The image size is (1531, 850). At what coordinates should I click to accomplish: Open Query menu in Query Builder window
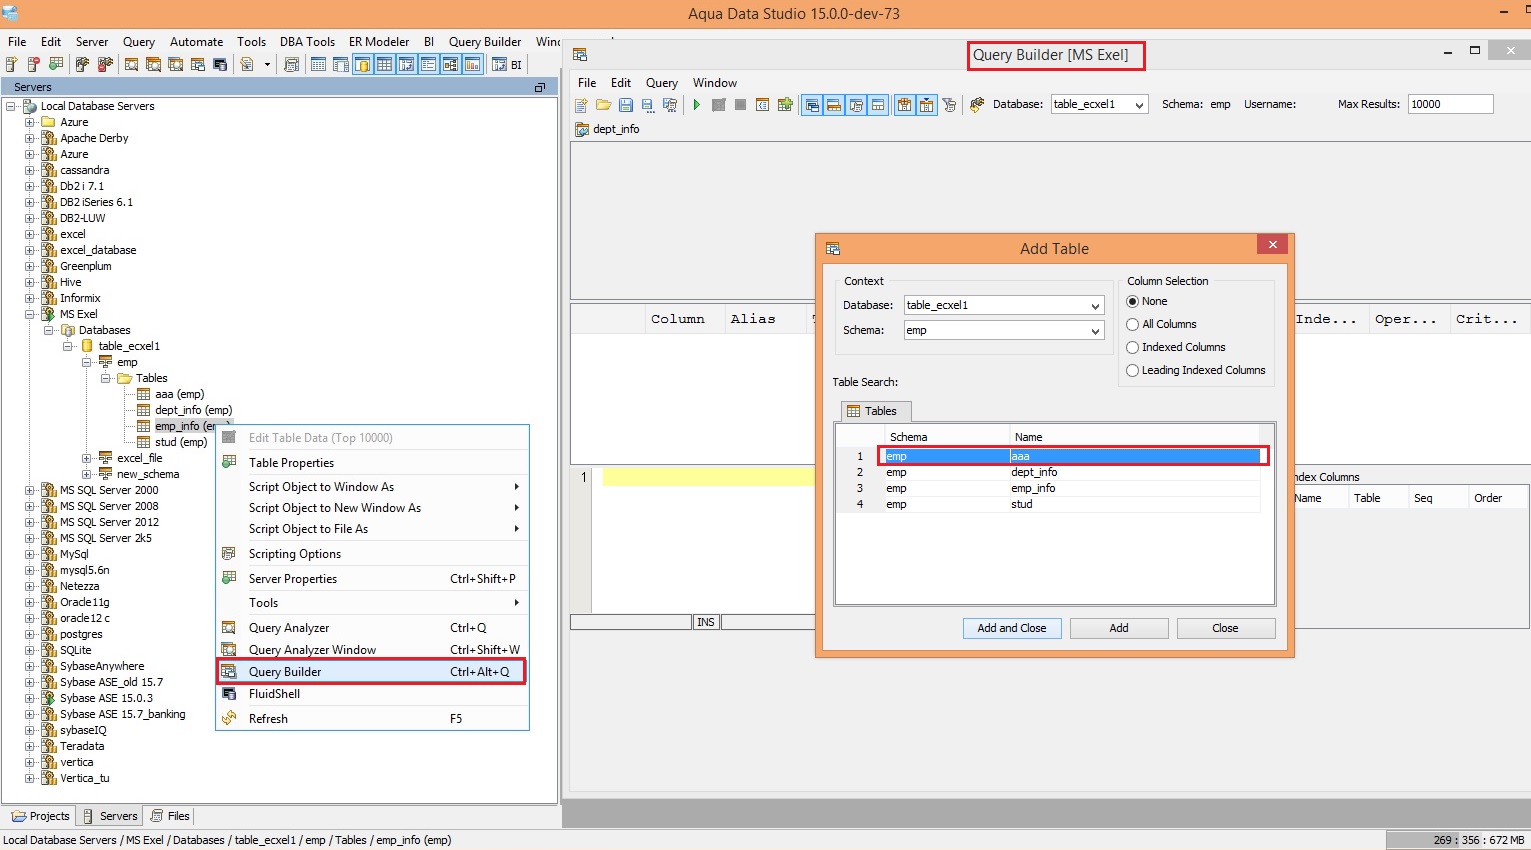(x=662, y=83)
